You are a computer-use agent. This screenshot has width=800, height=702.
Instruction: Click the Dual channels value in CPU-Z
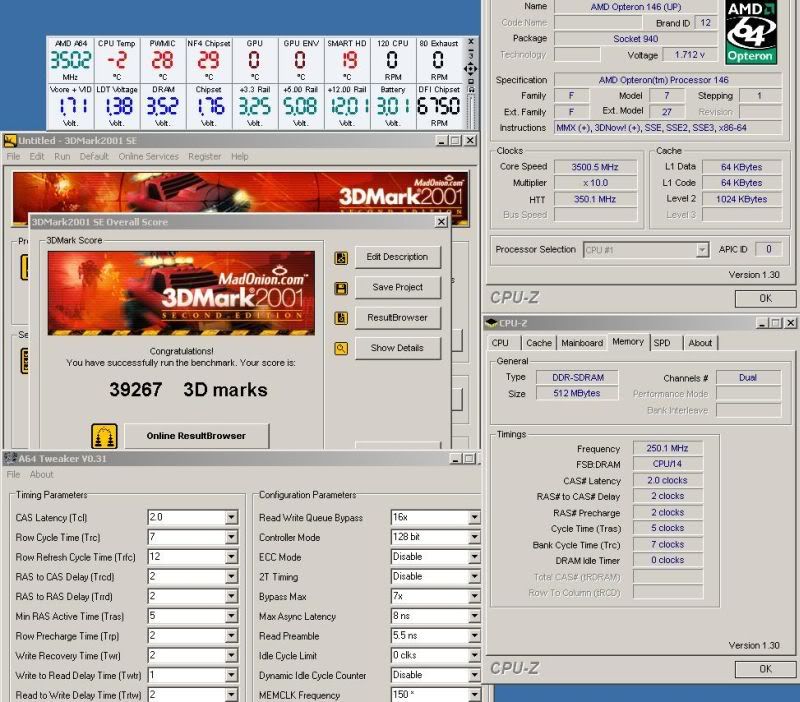(747, 378)
